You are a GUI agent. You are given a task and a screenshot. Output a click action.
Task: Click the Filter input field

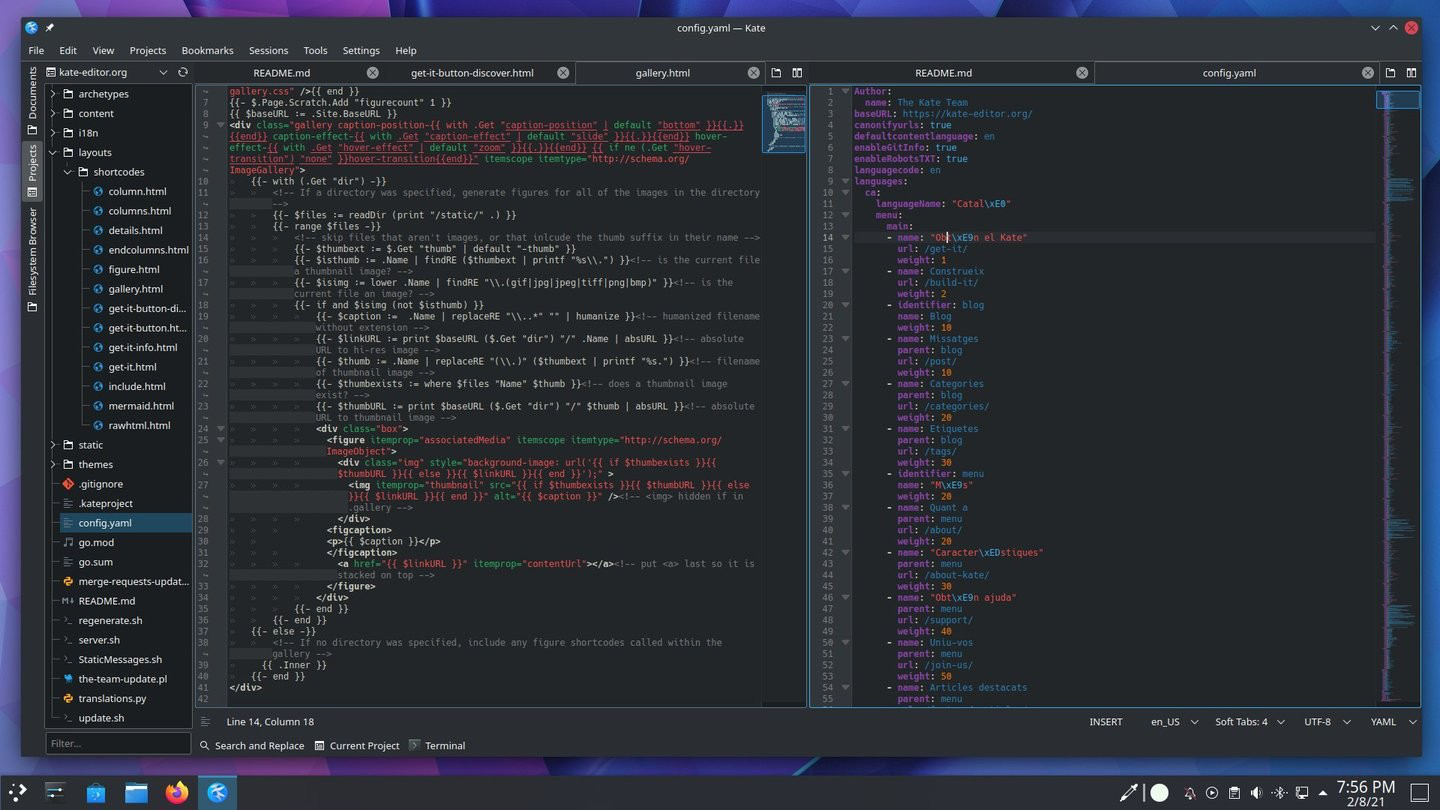point(118,744)
